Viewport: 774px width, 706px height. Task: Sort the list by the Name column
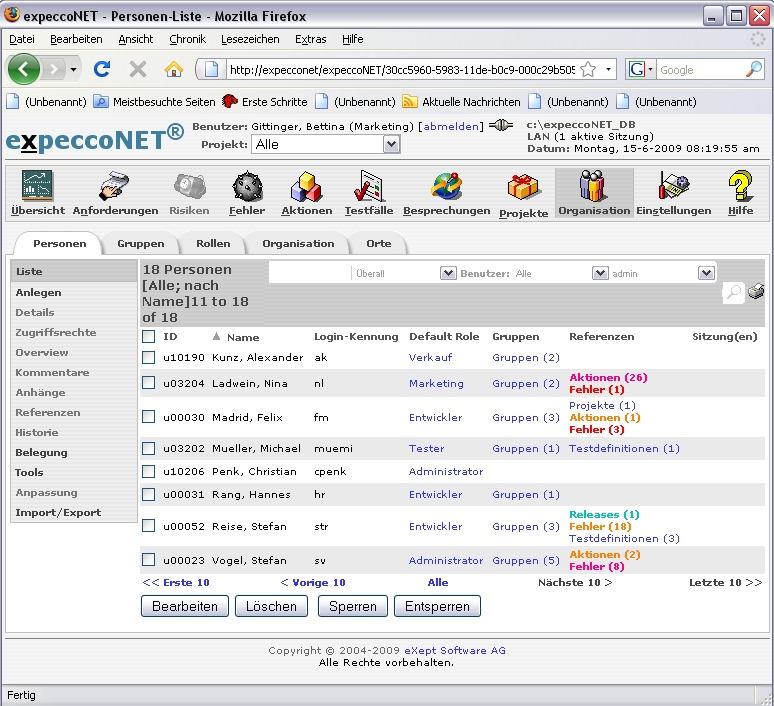242,337
